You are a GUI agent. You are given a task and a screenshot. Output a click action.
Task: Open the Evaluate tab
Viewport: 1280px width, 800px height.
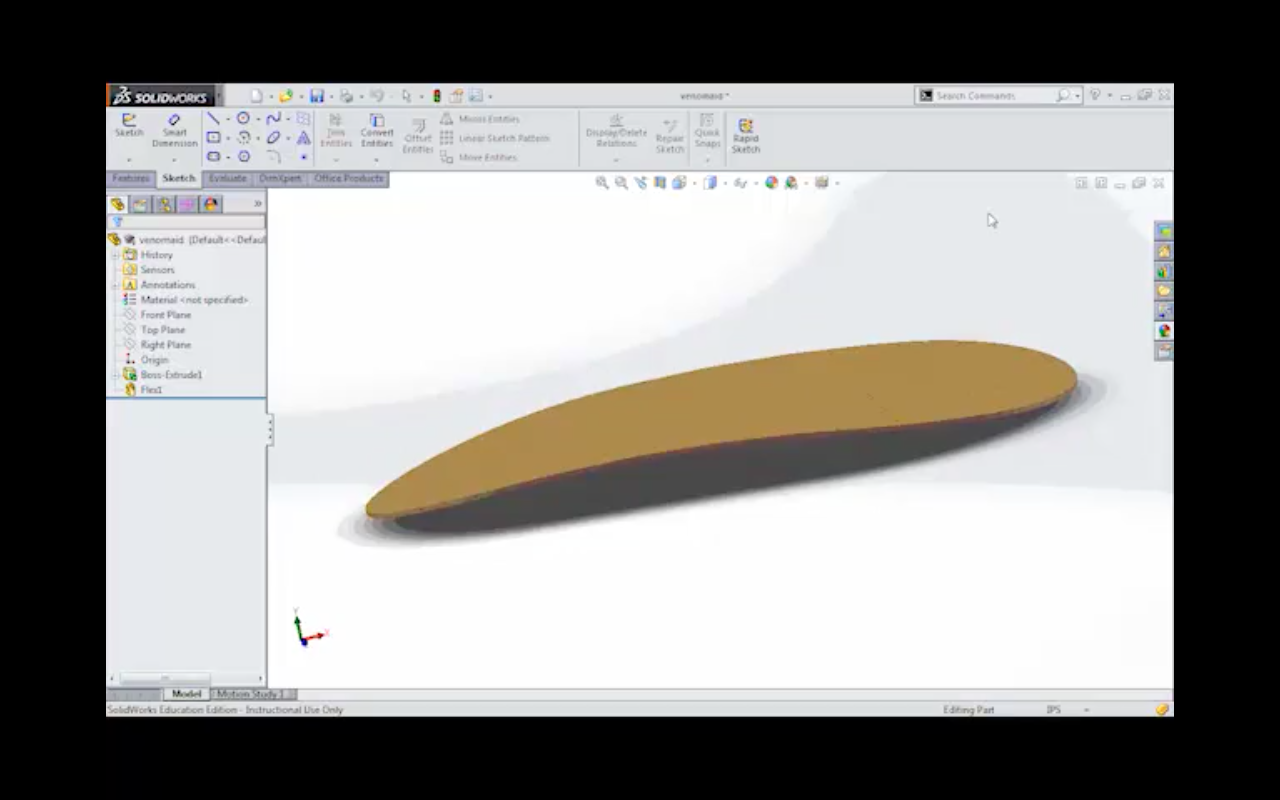227,179
